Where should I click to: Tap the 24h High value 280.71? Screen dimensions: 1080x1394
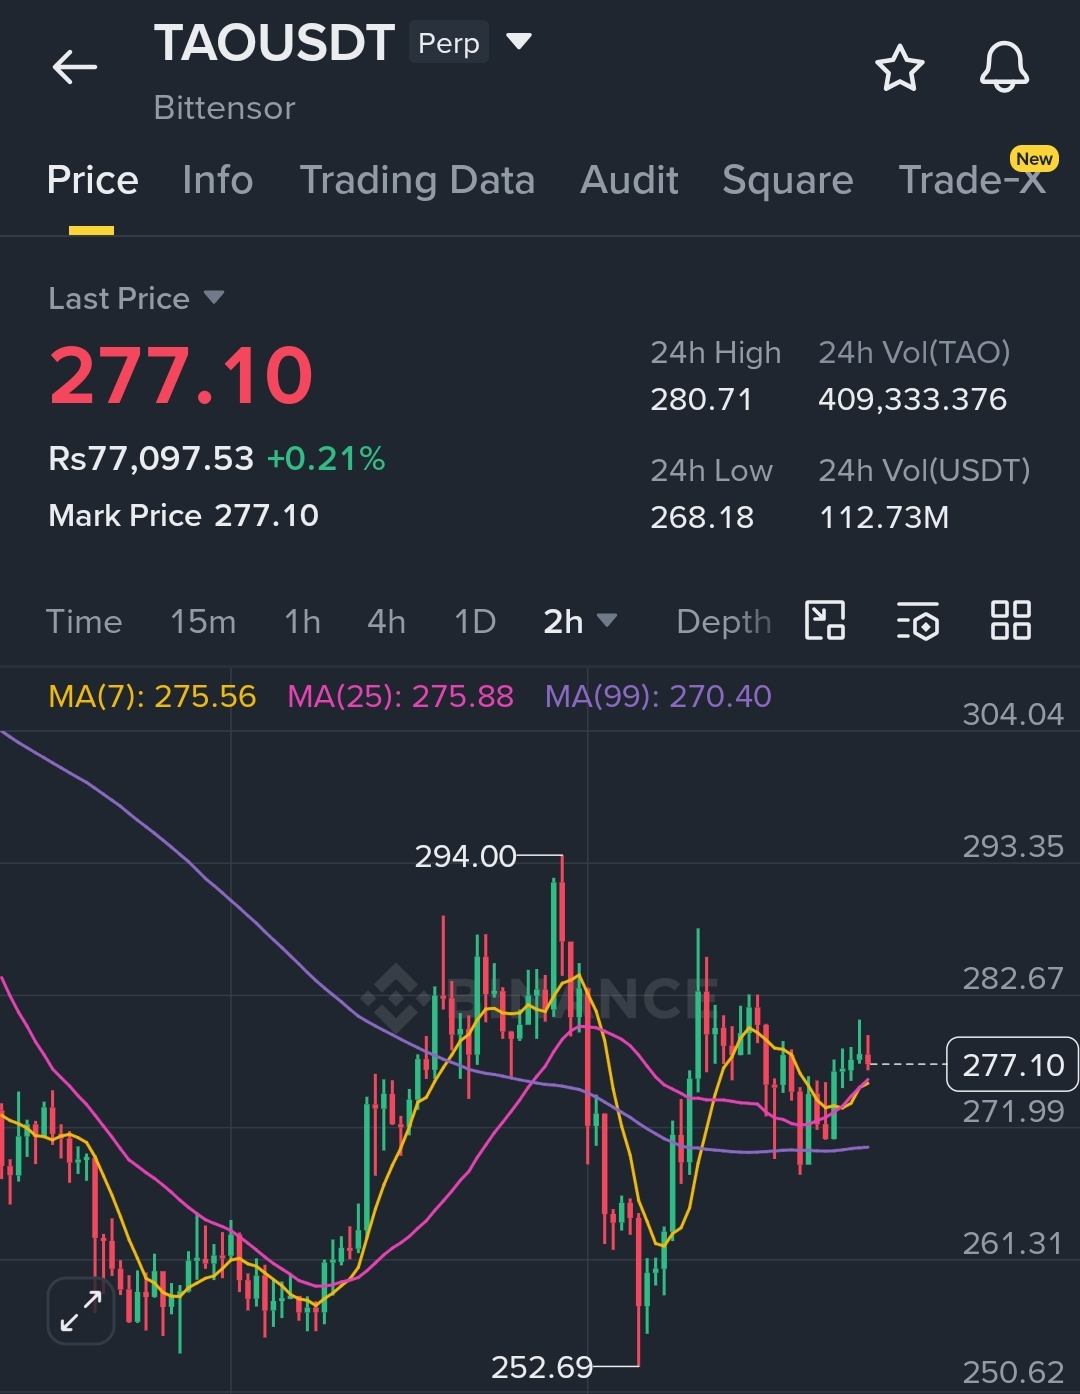tap(701, 400)
